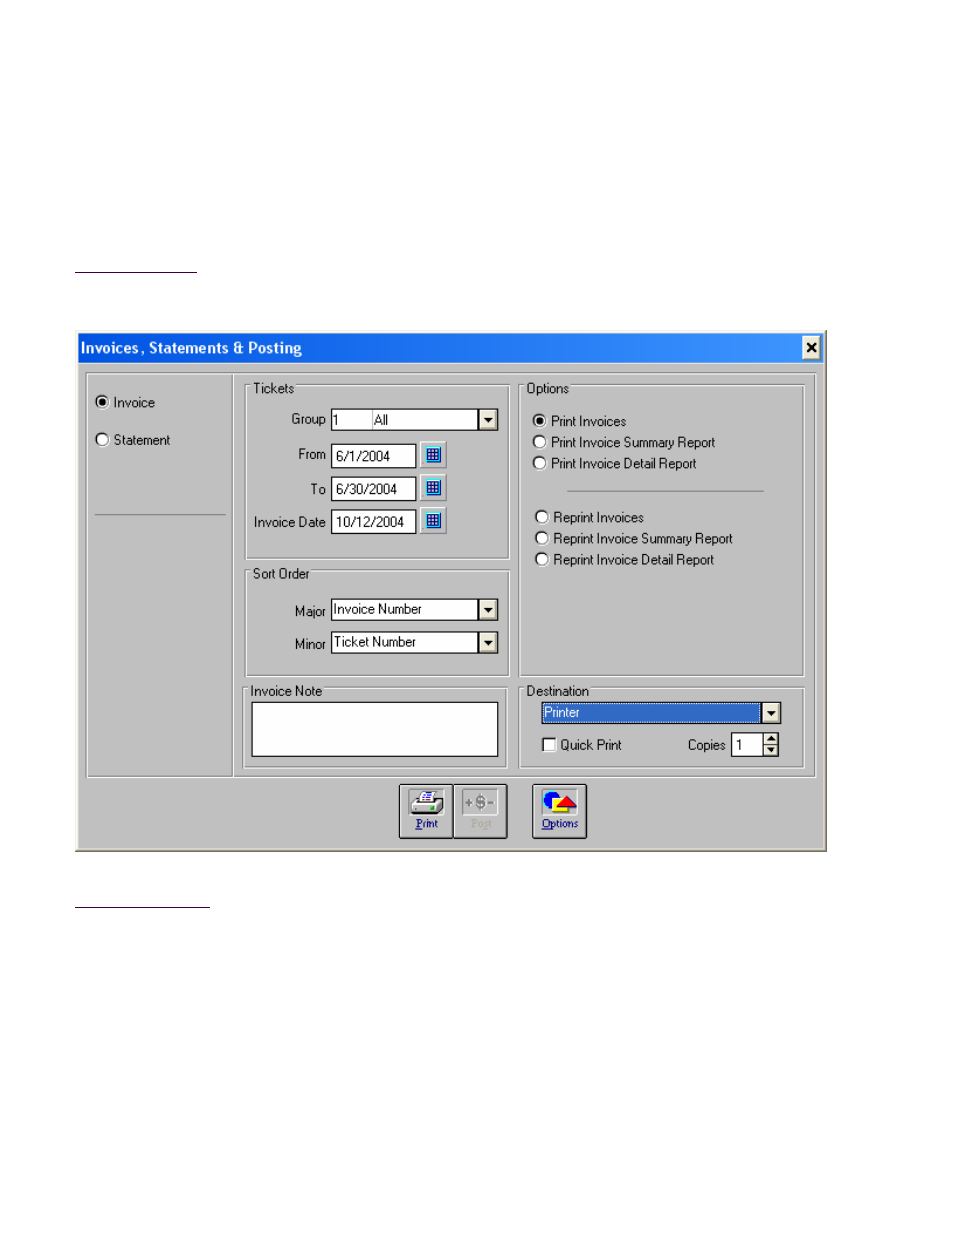This screenshot has height=1235, width=954.
Task: Click the Group number field showing 1
Action: click(351, 420)
